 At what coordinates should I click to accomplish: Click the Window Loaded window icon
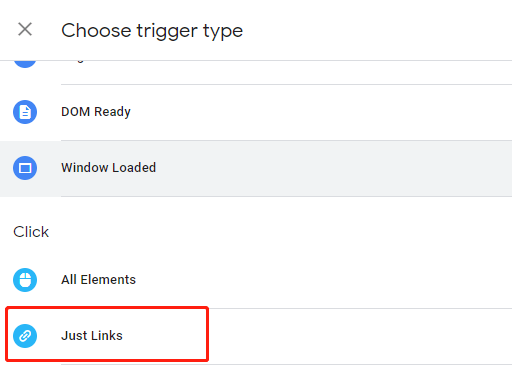[x=25, y=168]
